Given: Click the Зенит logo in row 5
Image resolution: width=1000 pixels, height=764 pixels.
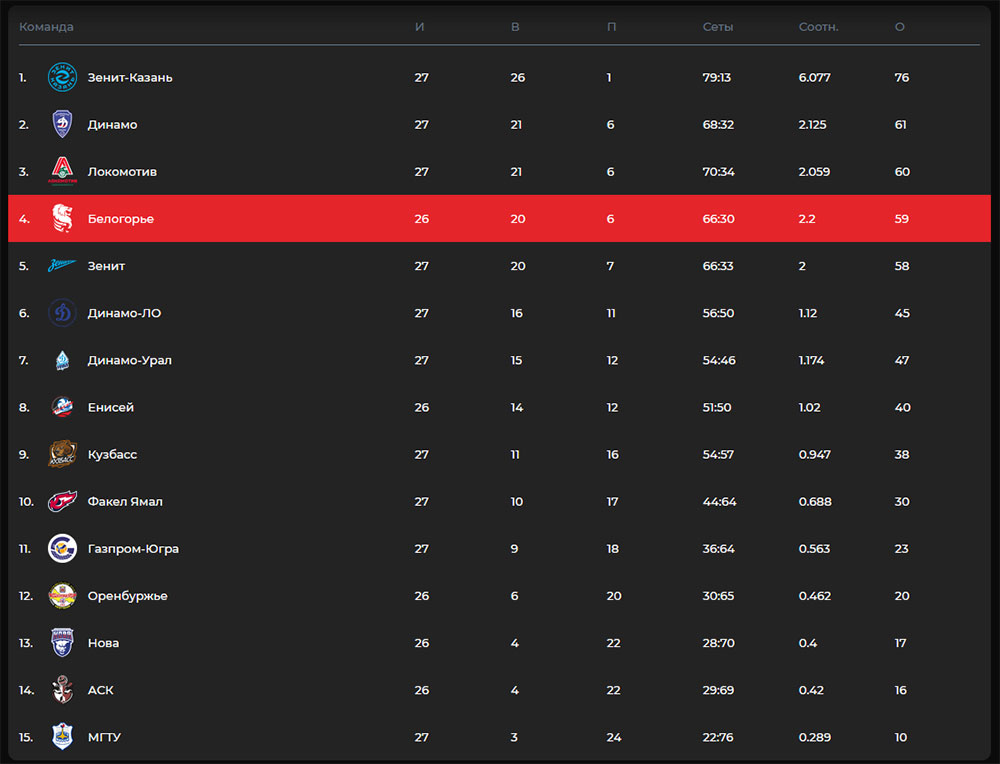Looking at the screenshot, I should pyautogui.click(x=62, y=266).
